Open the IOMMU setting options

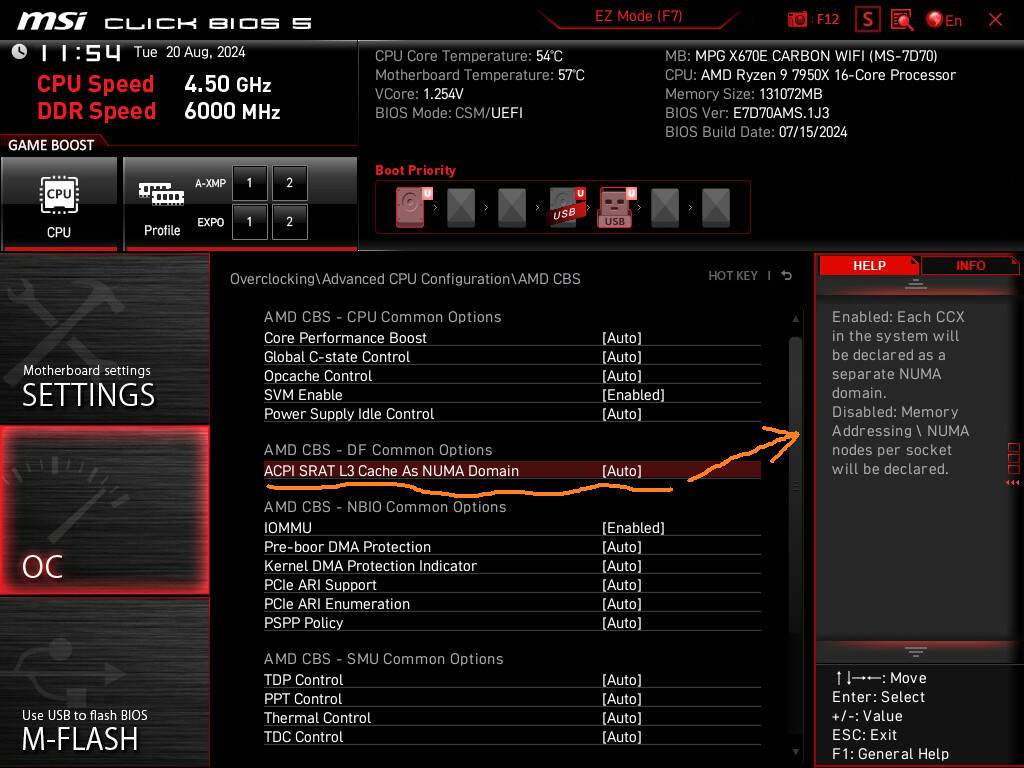click(633, 528)
